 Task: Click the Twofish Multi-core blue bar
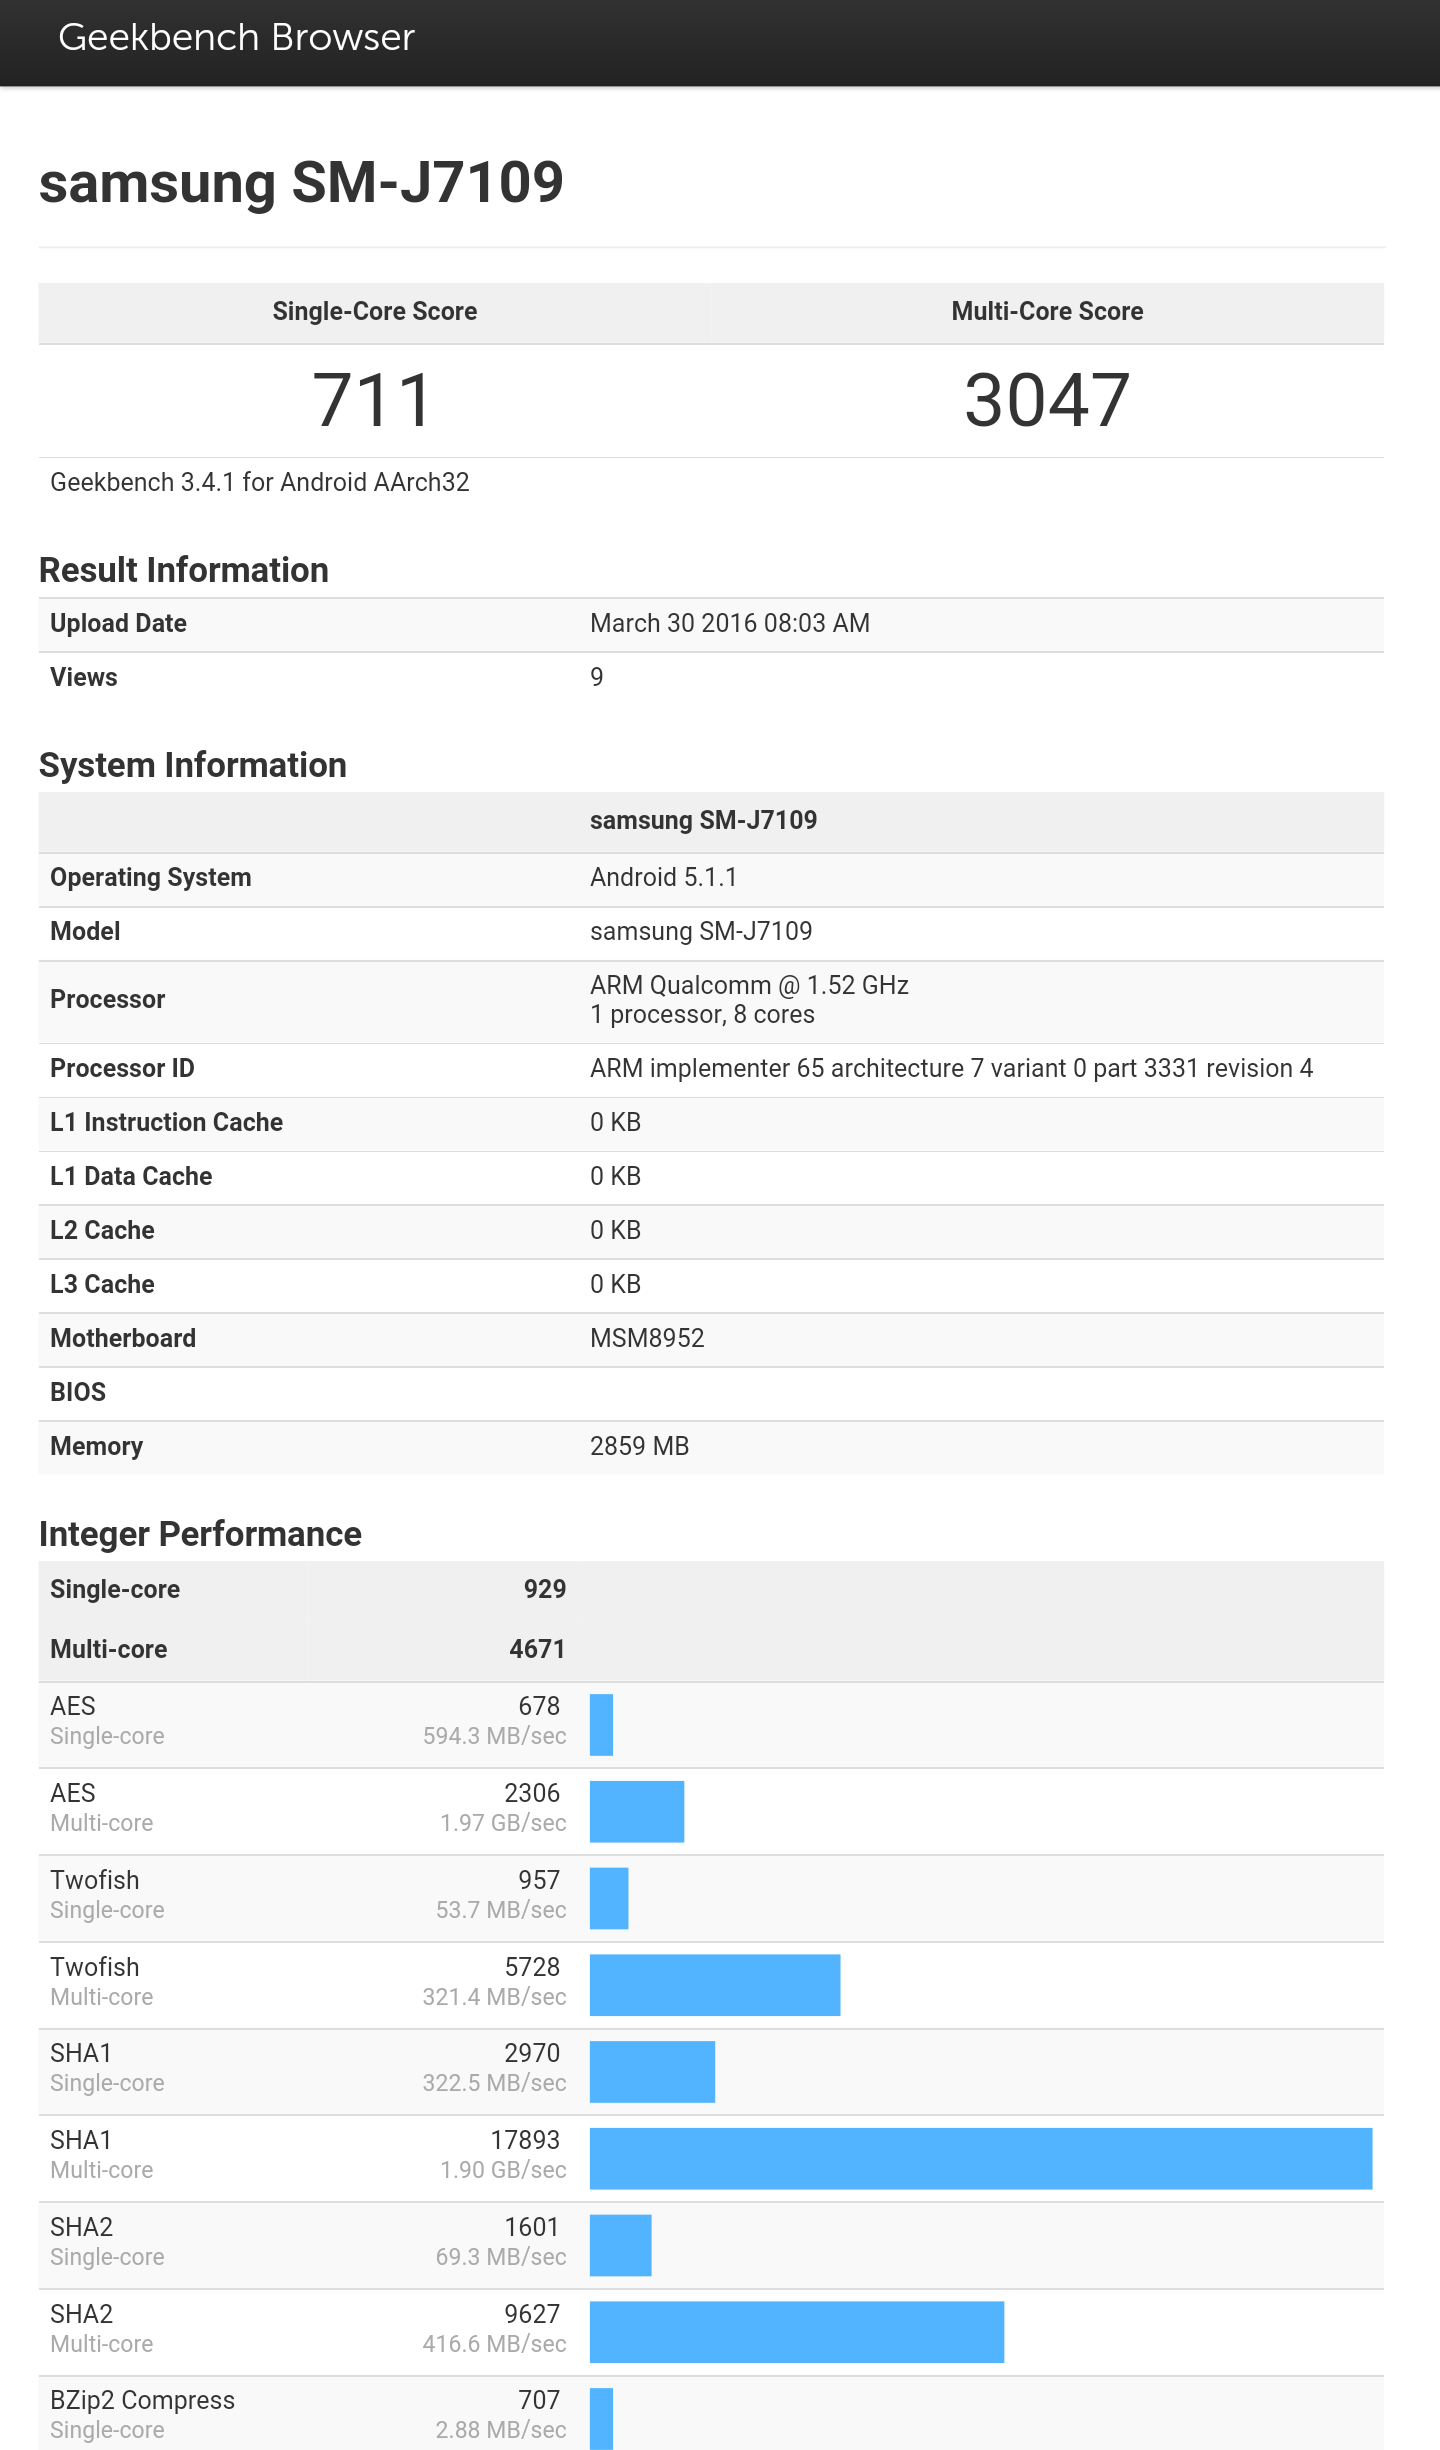715,1985
